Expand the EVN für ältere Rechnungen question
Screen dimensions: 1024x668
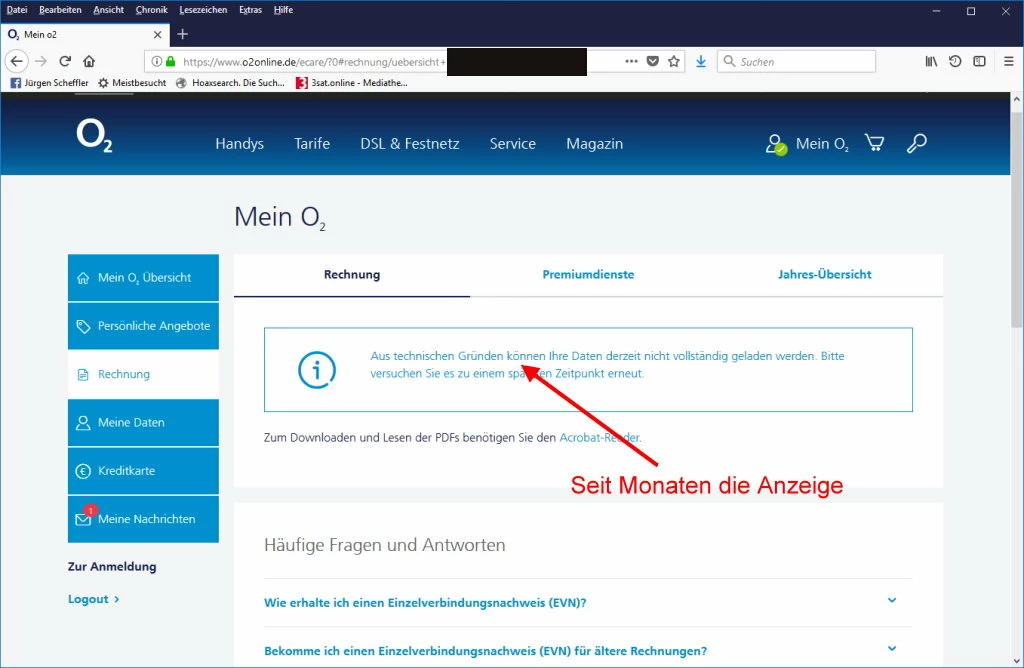[x=588, y=651]
